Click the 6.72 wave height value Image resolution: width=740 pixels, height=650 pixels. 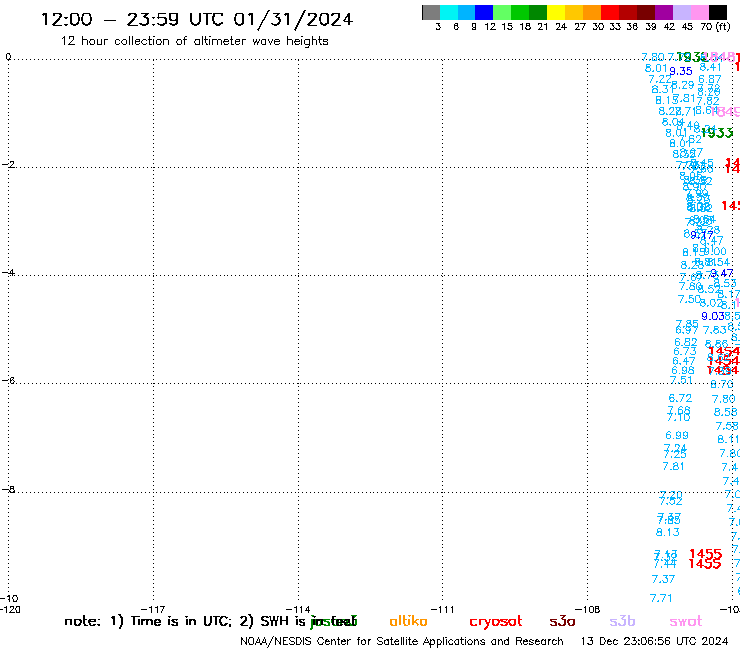(x=680, y=398)
